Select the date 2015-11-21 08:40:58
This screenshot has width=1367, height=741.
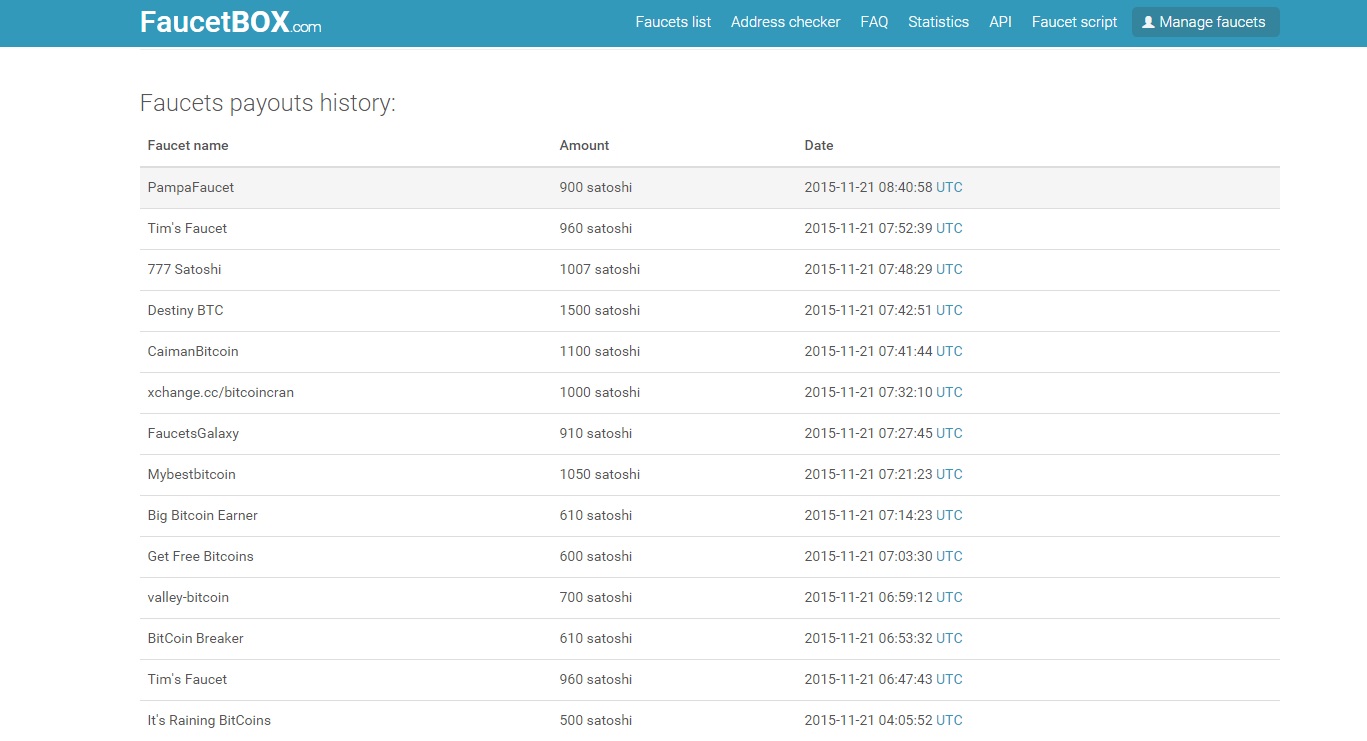coord(868,187)
